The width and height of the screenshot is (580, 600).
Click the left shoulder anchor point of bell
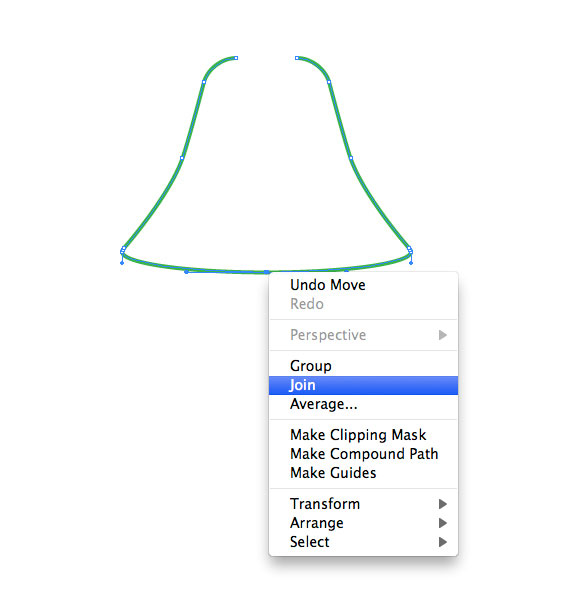(x=204, y=82)
